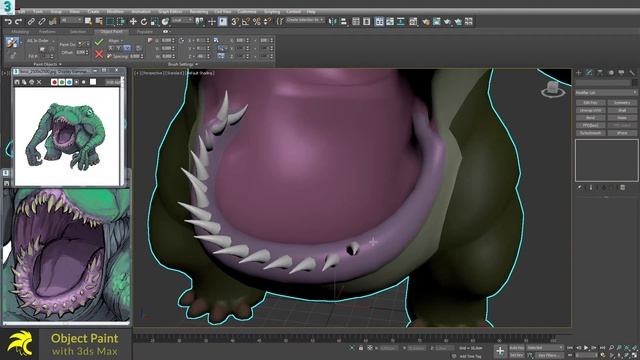Commit painted objects with green checkmark

tap(99, 42)
